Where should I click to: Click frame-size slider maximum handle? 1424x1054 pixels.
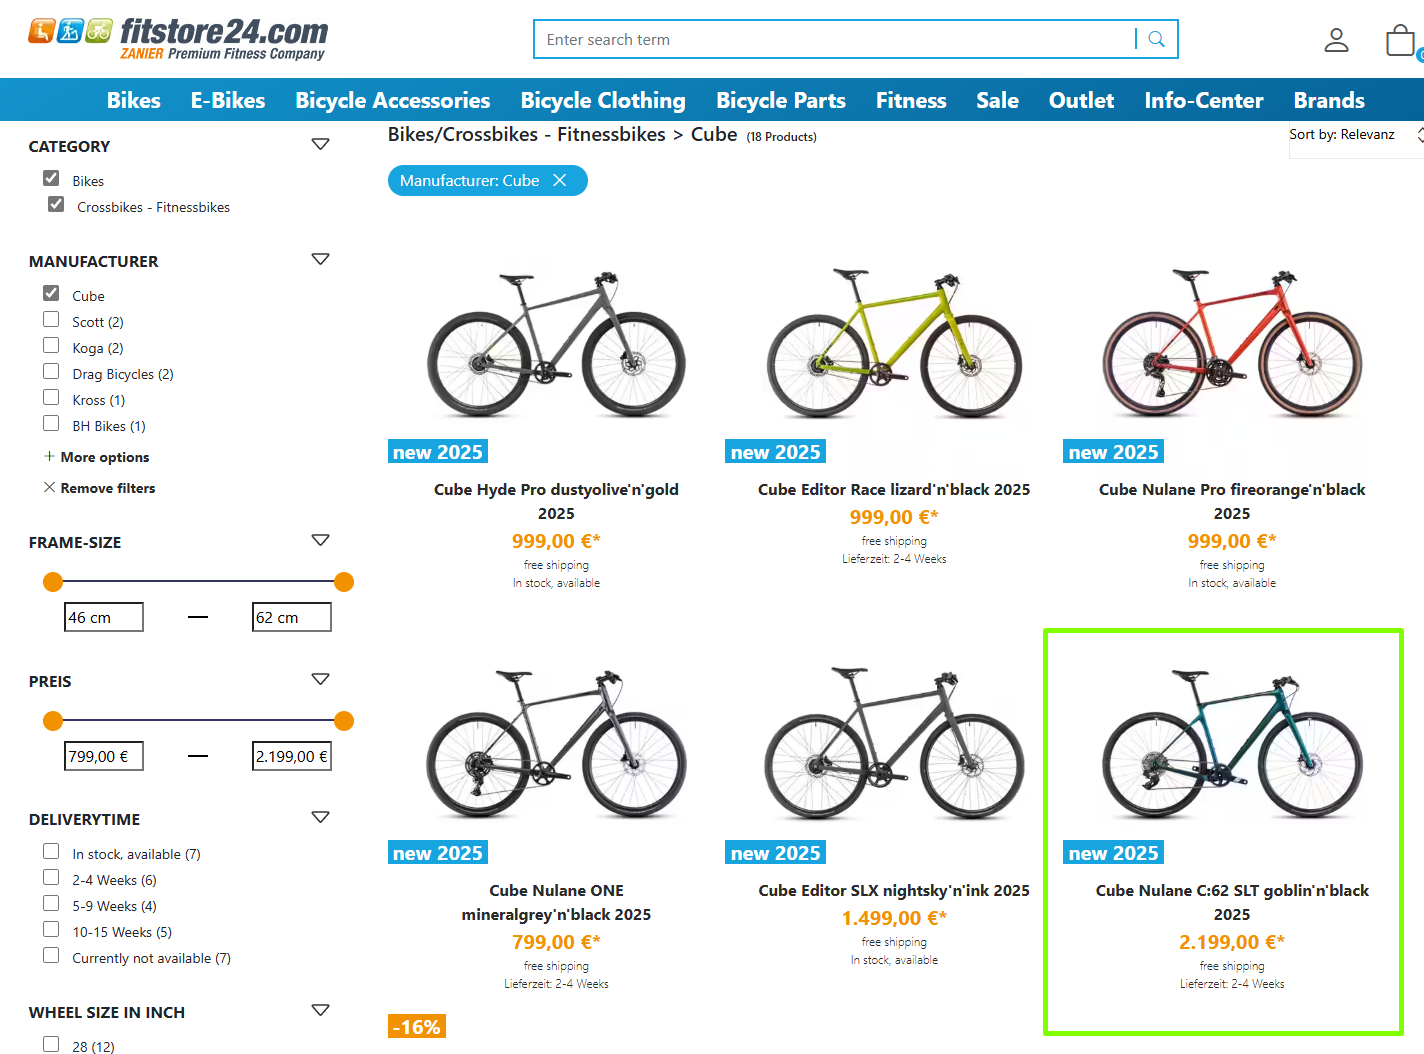[344, 582]
